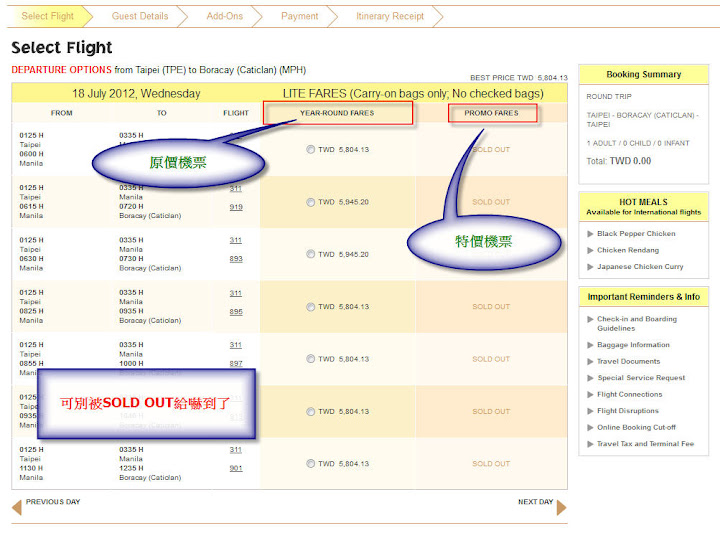Select TWD 5,945.20 fare for 0615 H flight

pos(311,202)
